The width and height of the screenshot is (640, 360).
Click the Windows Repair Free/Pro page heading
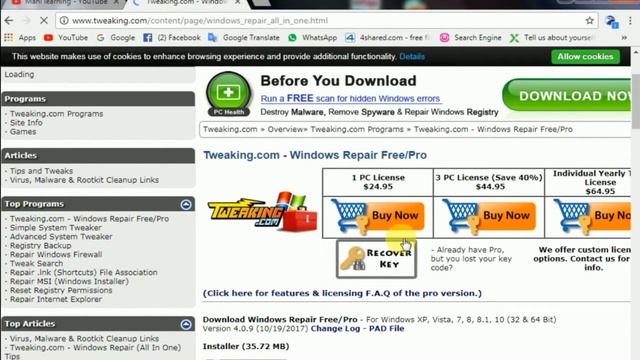pyautogui.click(x=315, y=155)
